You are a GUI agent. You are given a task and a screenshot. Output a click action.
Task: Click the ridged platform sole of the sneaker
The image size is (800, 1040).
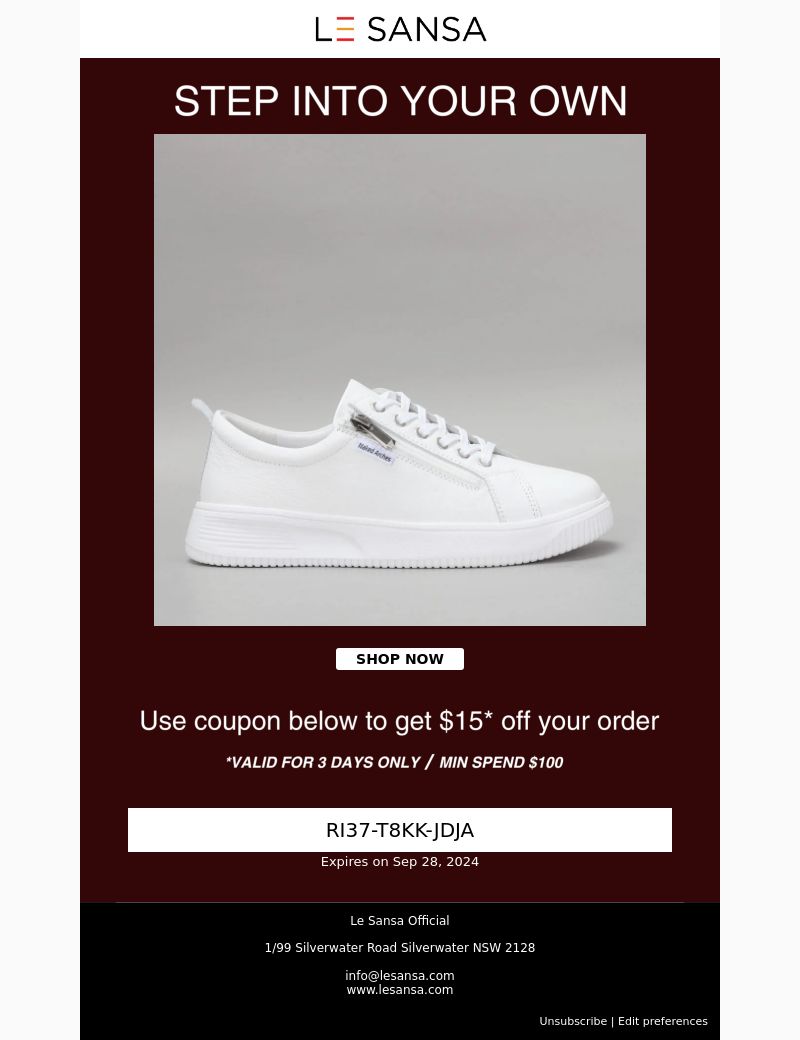coord(398,536)
